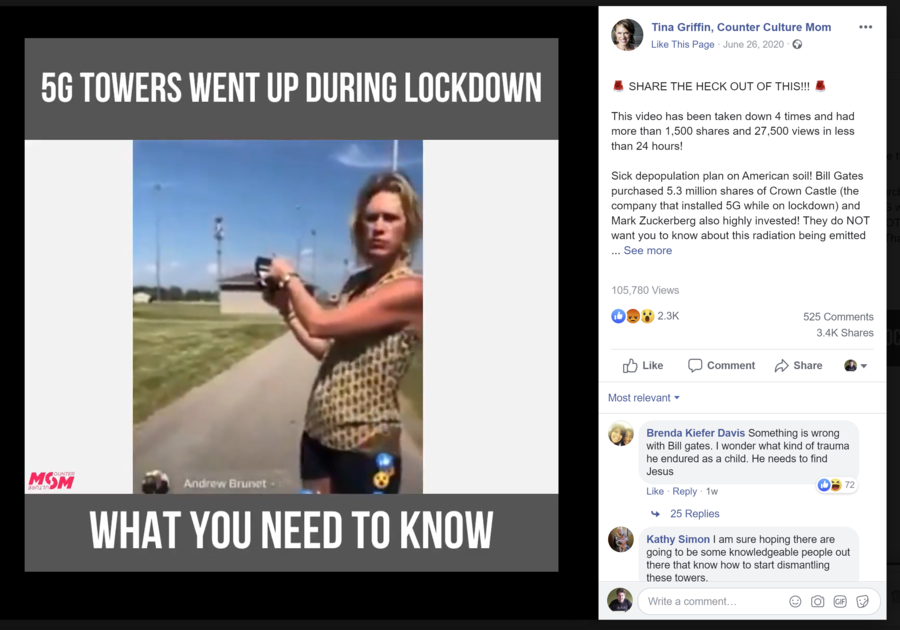
Task: Click the Comment speech bubble button
Action: pos(721,365)
